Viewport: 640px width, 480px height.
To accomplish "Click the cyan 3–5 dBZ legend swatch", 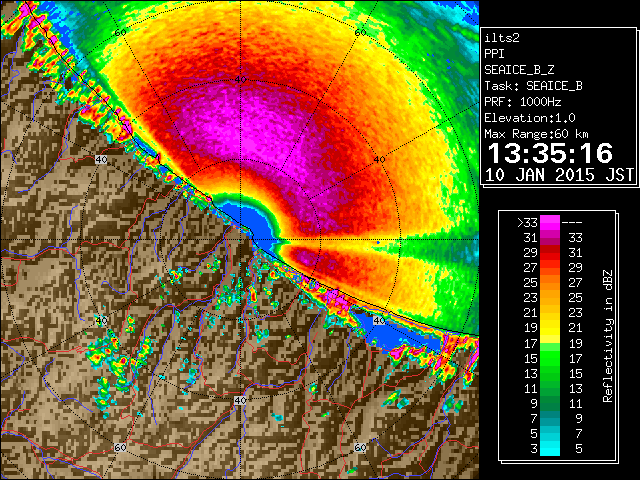I will (x=550, y=449).
